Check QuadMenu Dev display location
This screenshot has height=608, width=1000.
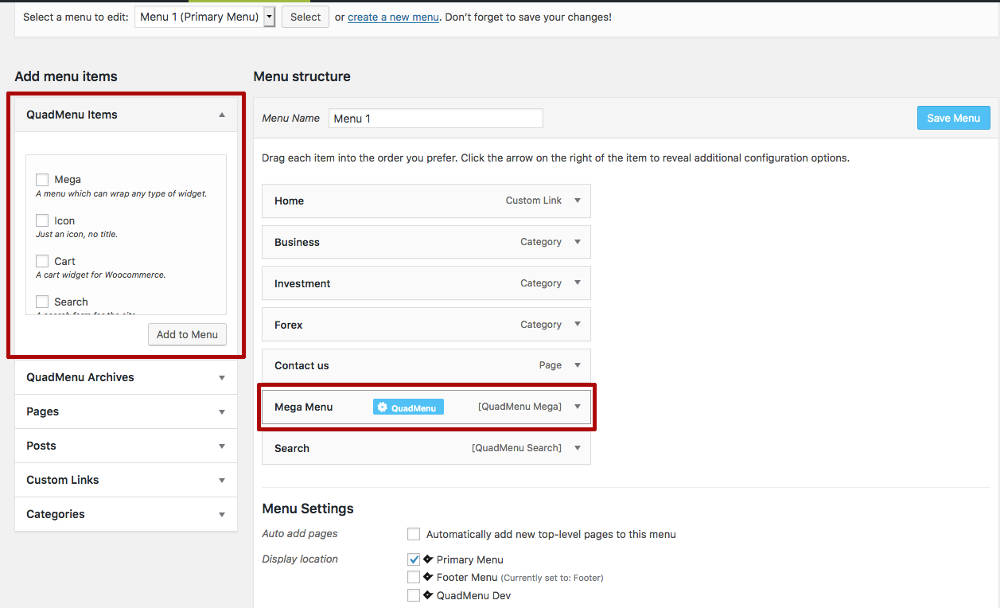click(413, 595)
